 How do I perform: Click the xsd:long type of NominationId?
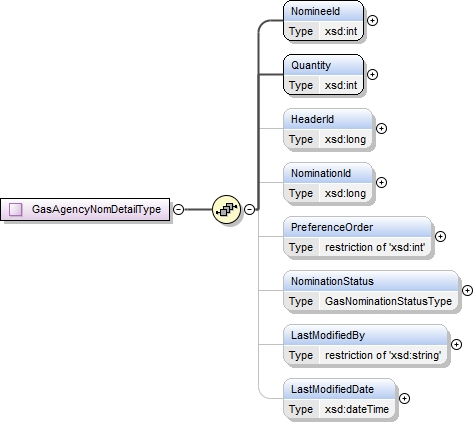tap(345, 193)
